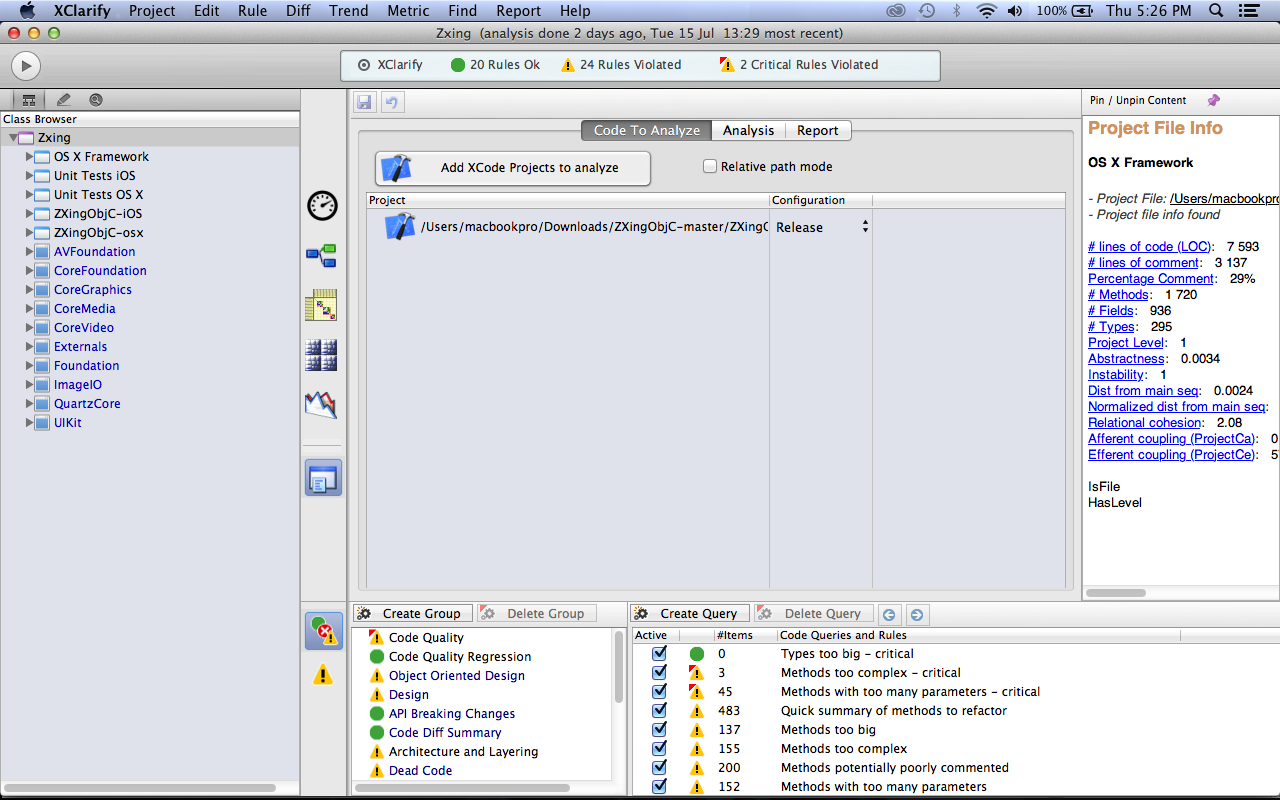Open the # lines of code (LOC) link
The image size is (1280, 800).
coord(1151,247)
